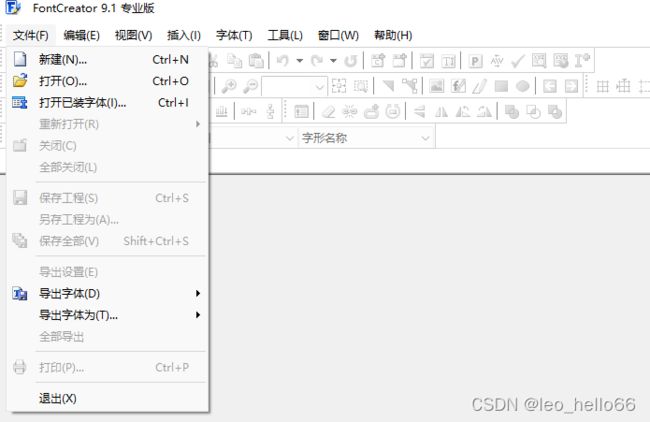Viewport: 650px width, 422px height.
Task: Expand the 重新打开(R) submenu arrow
Action: 198,124
